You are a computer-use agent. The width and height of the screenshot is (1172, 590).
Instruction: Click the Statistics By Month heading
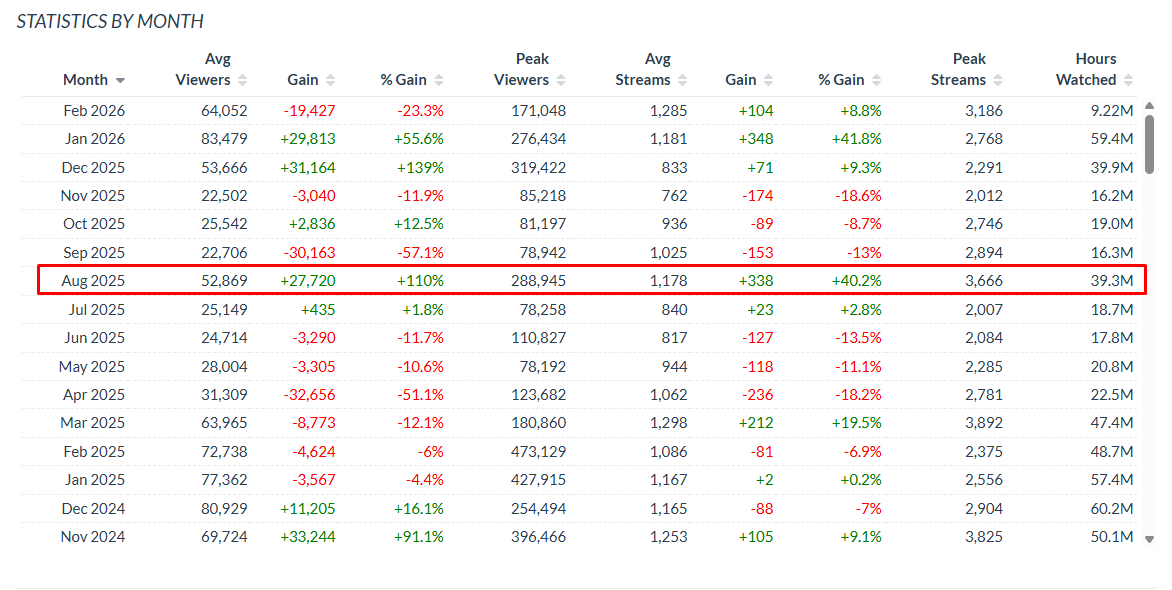pos(110,22)
